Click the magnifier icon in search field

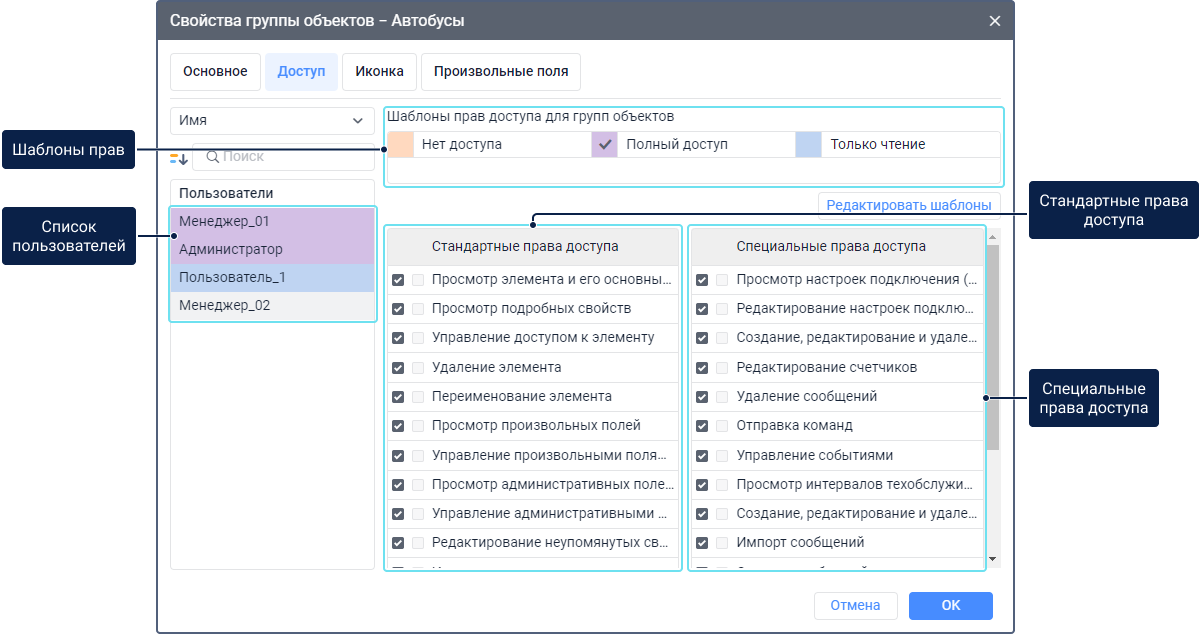(212, 157)
